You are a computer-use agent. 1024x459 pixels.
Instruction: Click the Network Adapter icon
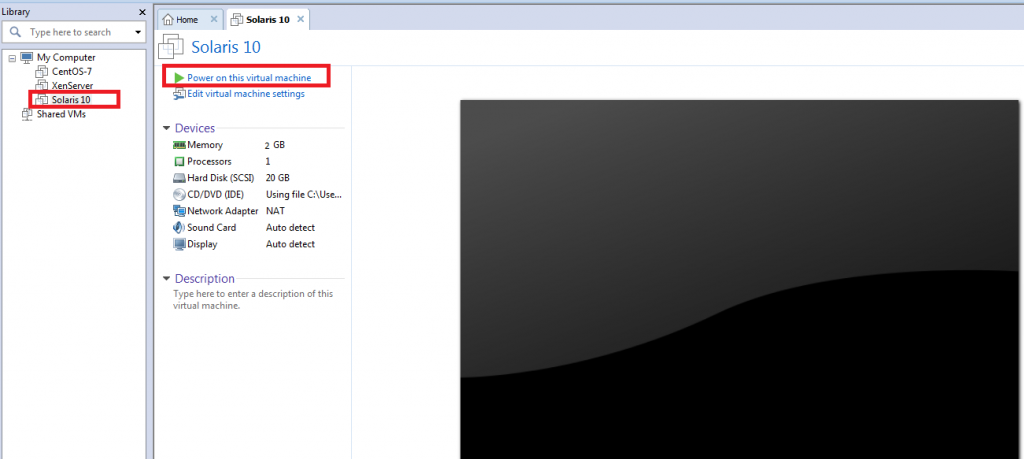179,211
